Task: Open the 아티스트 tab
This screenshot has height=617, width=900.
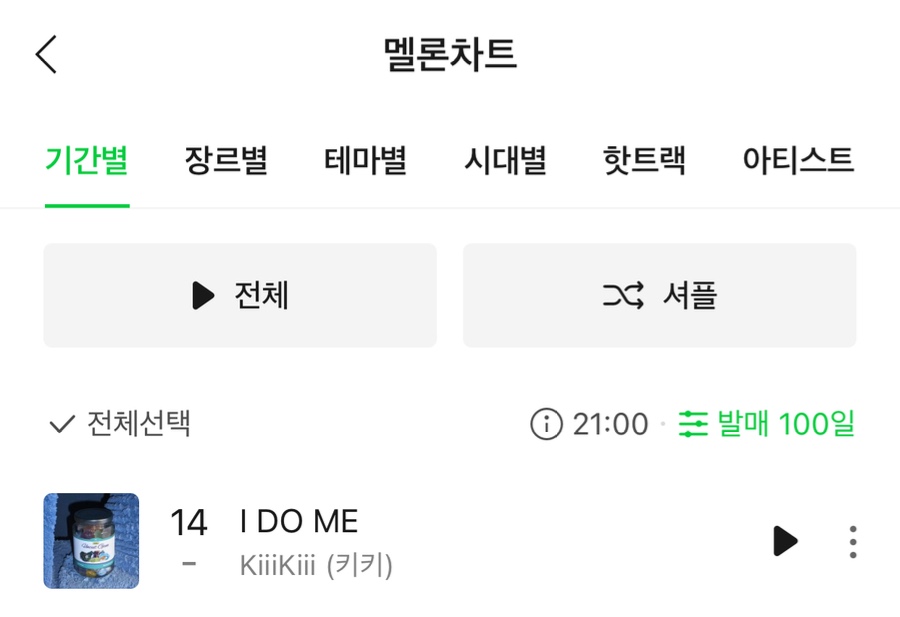Action: pyautogui.click(x=798, y=160)
